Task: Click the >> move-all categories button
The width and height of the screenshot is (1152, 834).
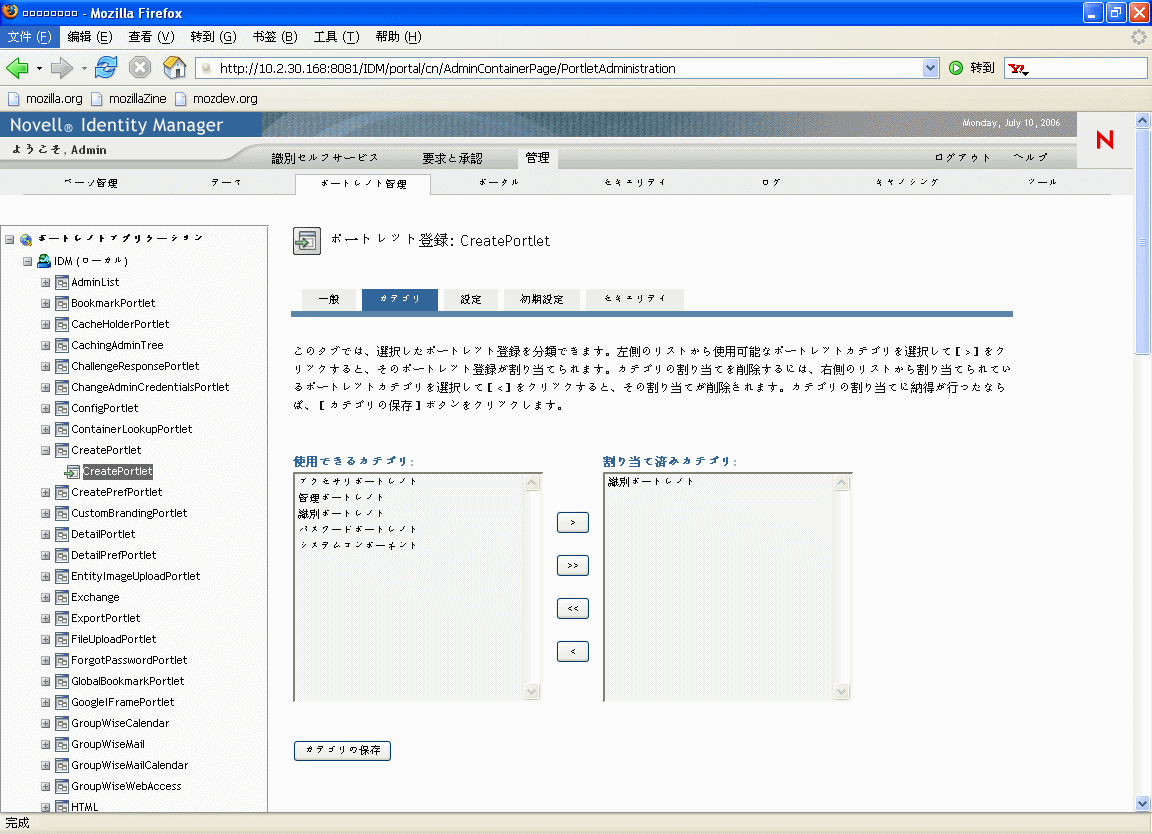Action: (572, 565)
